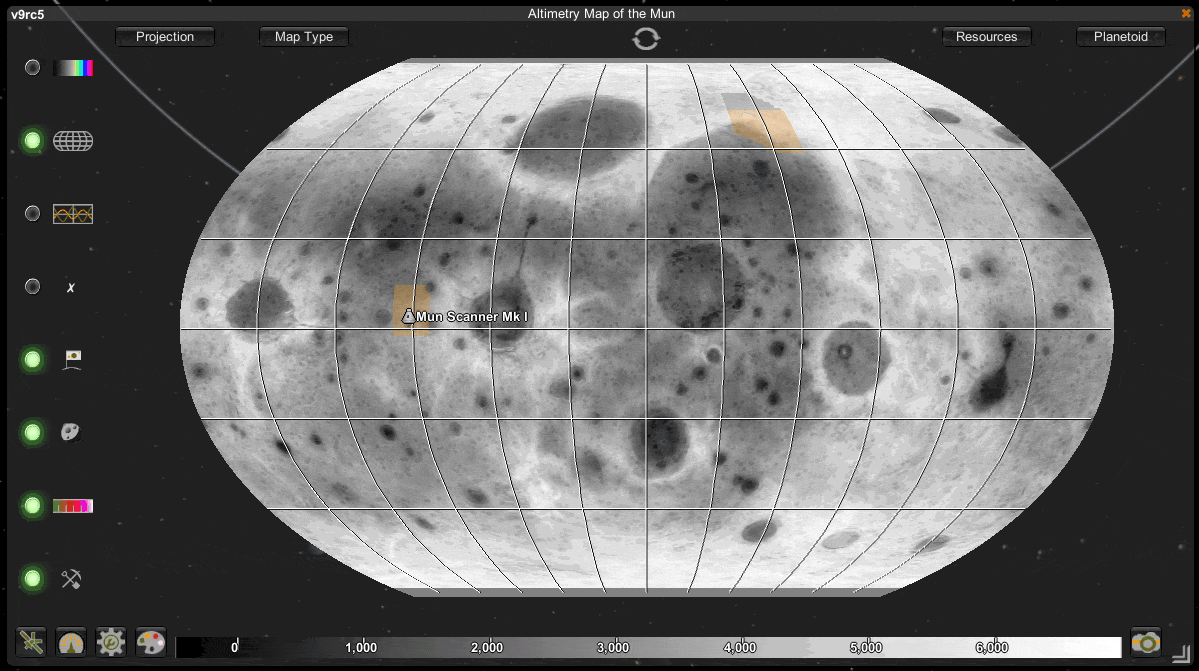Disable the resource overlay toggle light
The height and width of the screenshot is (671, 1199).
(x=32, y=579)
